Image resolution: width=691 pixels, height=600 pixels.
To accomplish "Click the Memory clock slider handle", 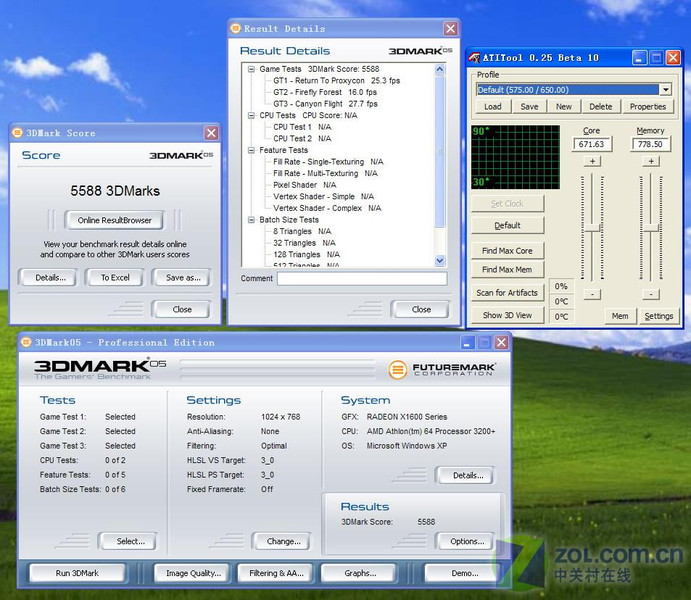I will click(651, 228).
